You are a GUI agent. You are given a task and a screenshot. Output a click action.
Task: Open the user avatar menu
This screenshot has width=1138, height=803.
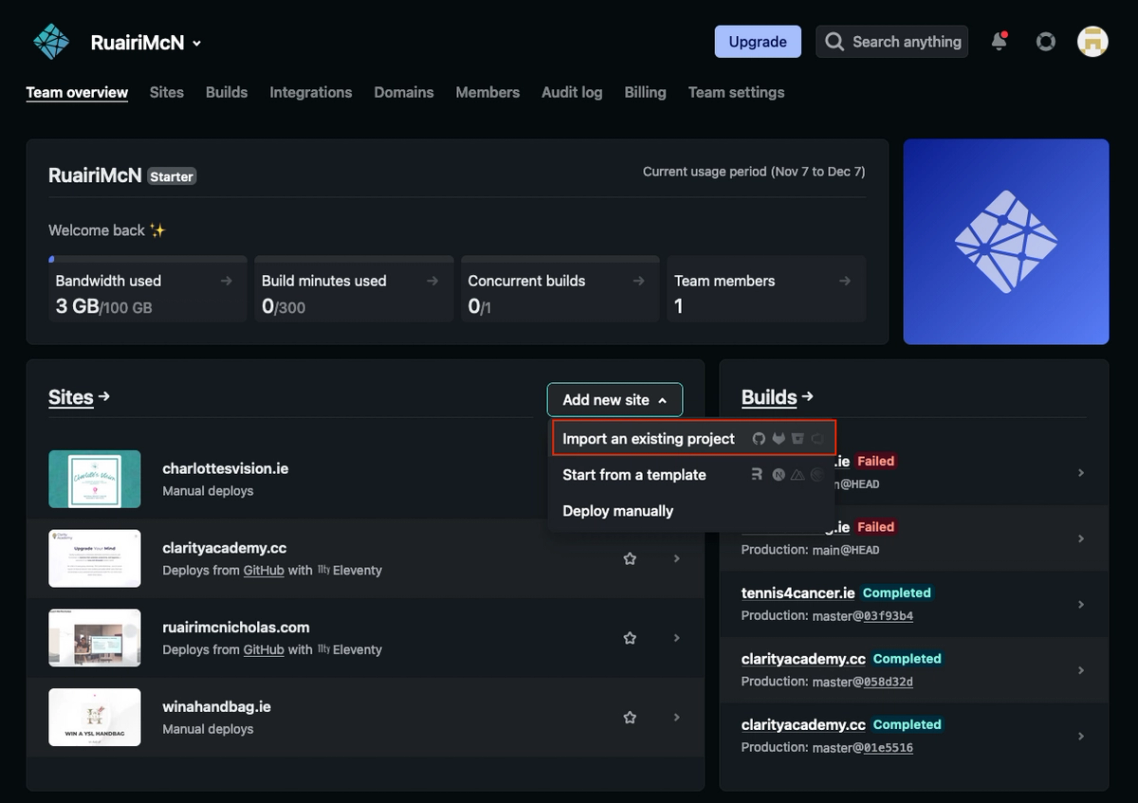(x=1092, y=41)
